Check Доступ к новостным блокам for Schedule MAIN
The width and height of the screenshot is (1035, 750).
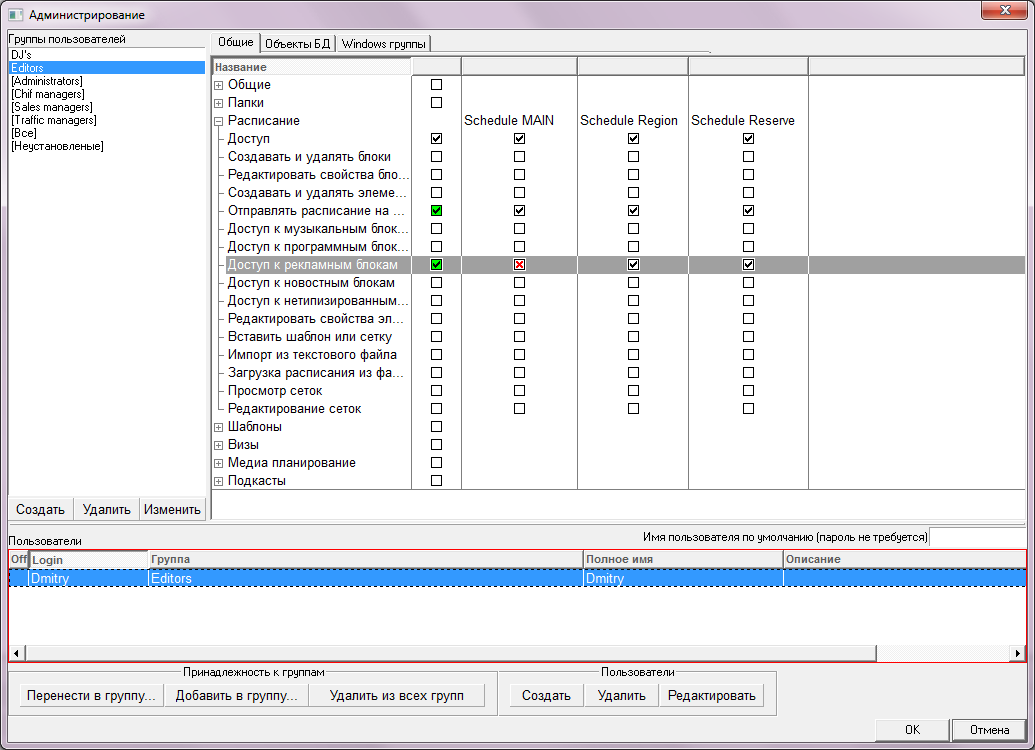click(x=519, y=283)
